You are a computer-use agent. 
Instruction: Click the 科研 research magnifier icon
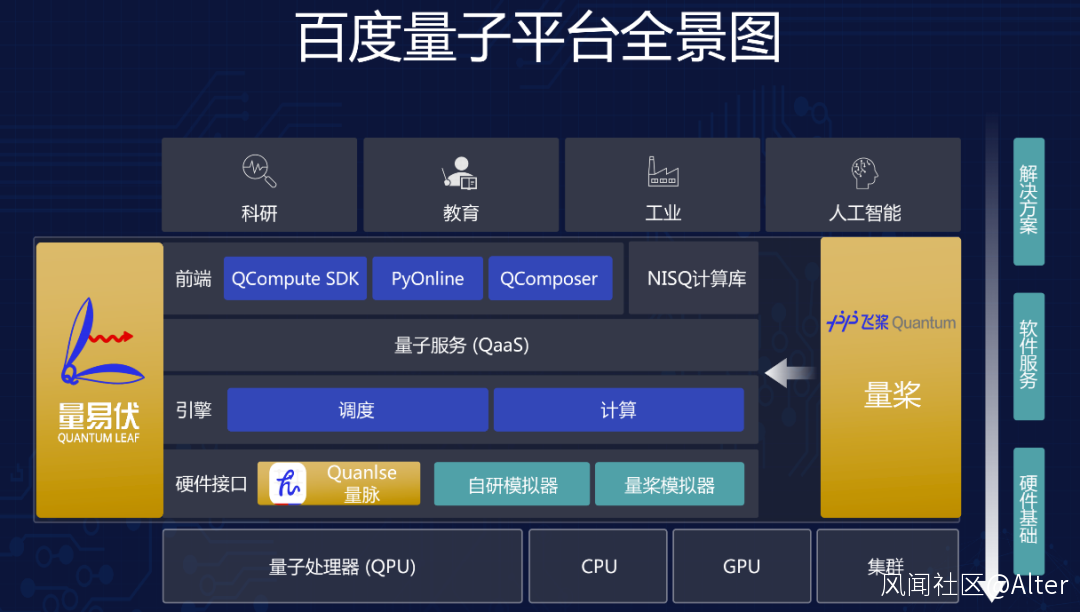(x=259, y=171)
